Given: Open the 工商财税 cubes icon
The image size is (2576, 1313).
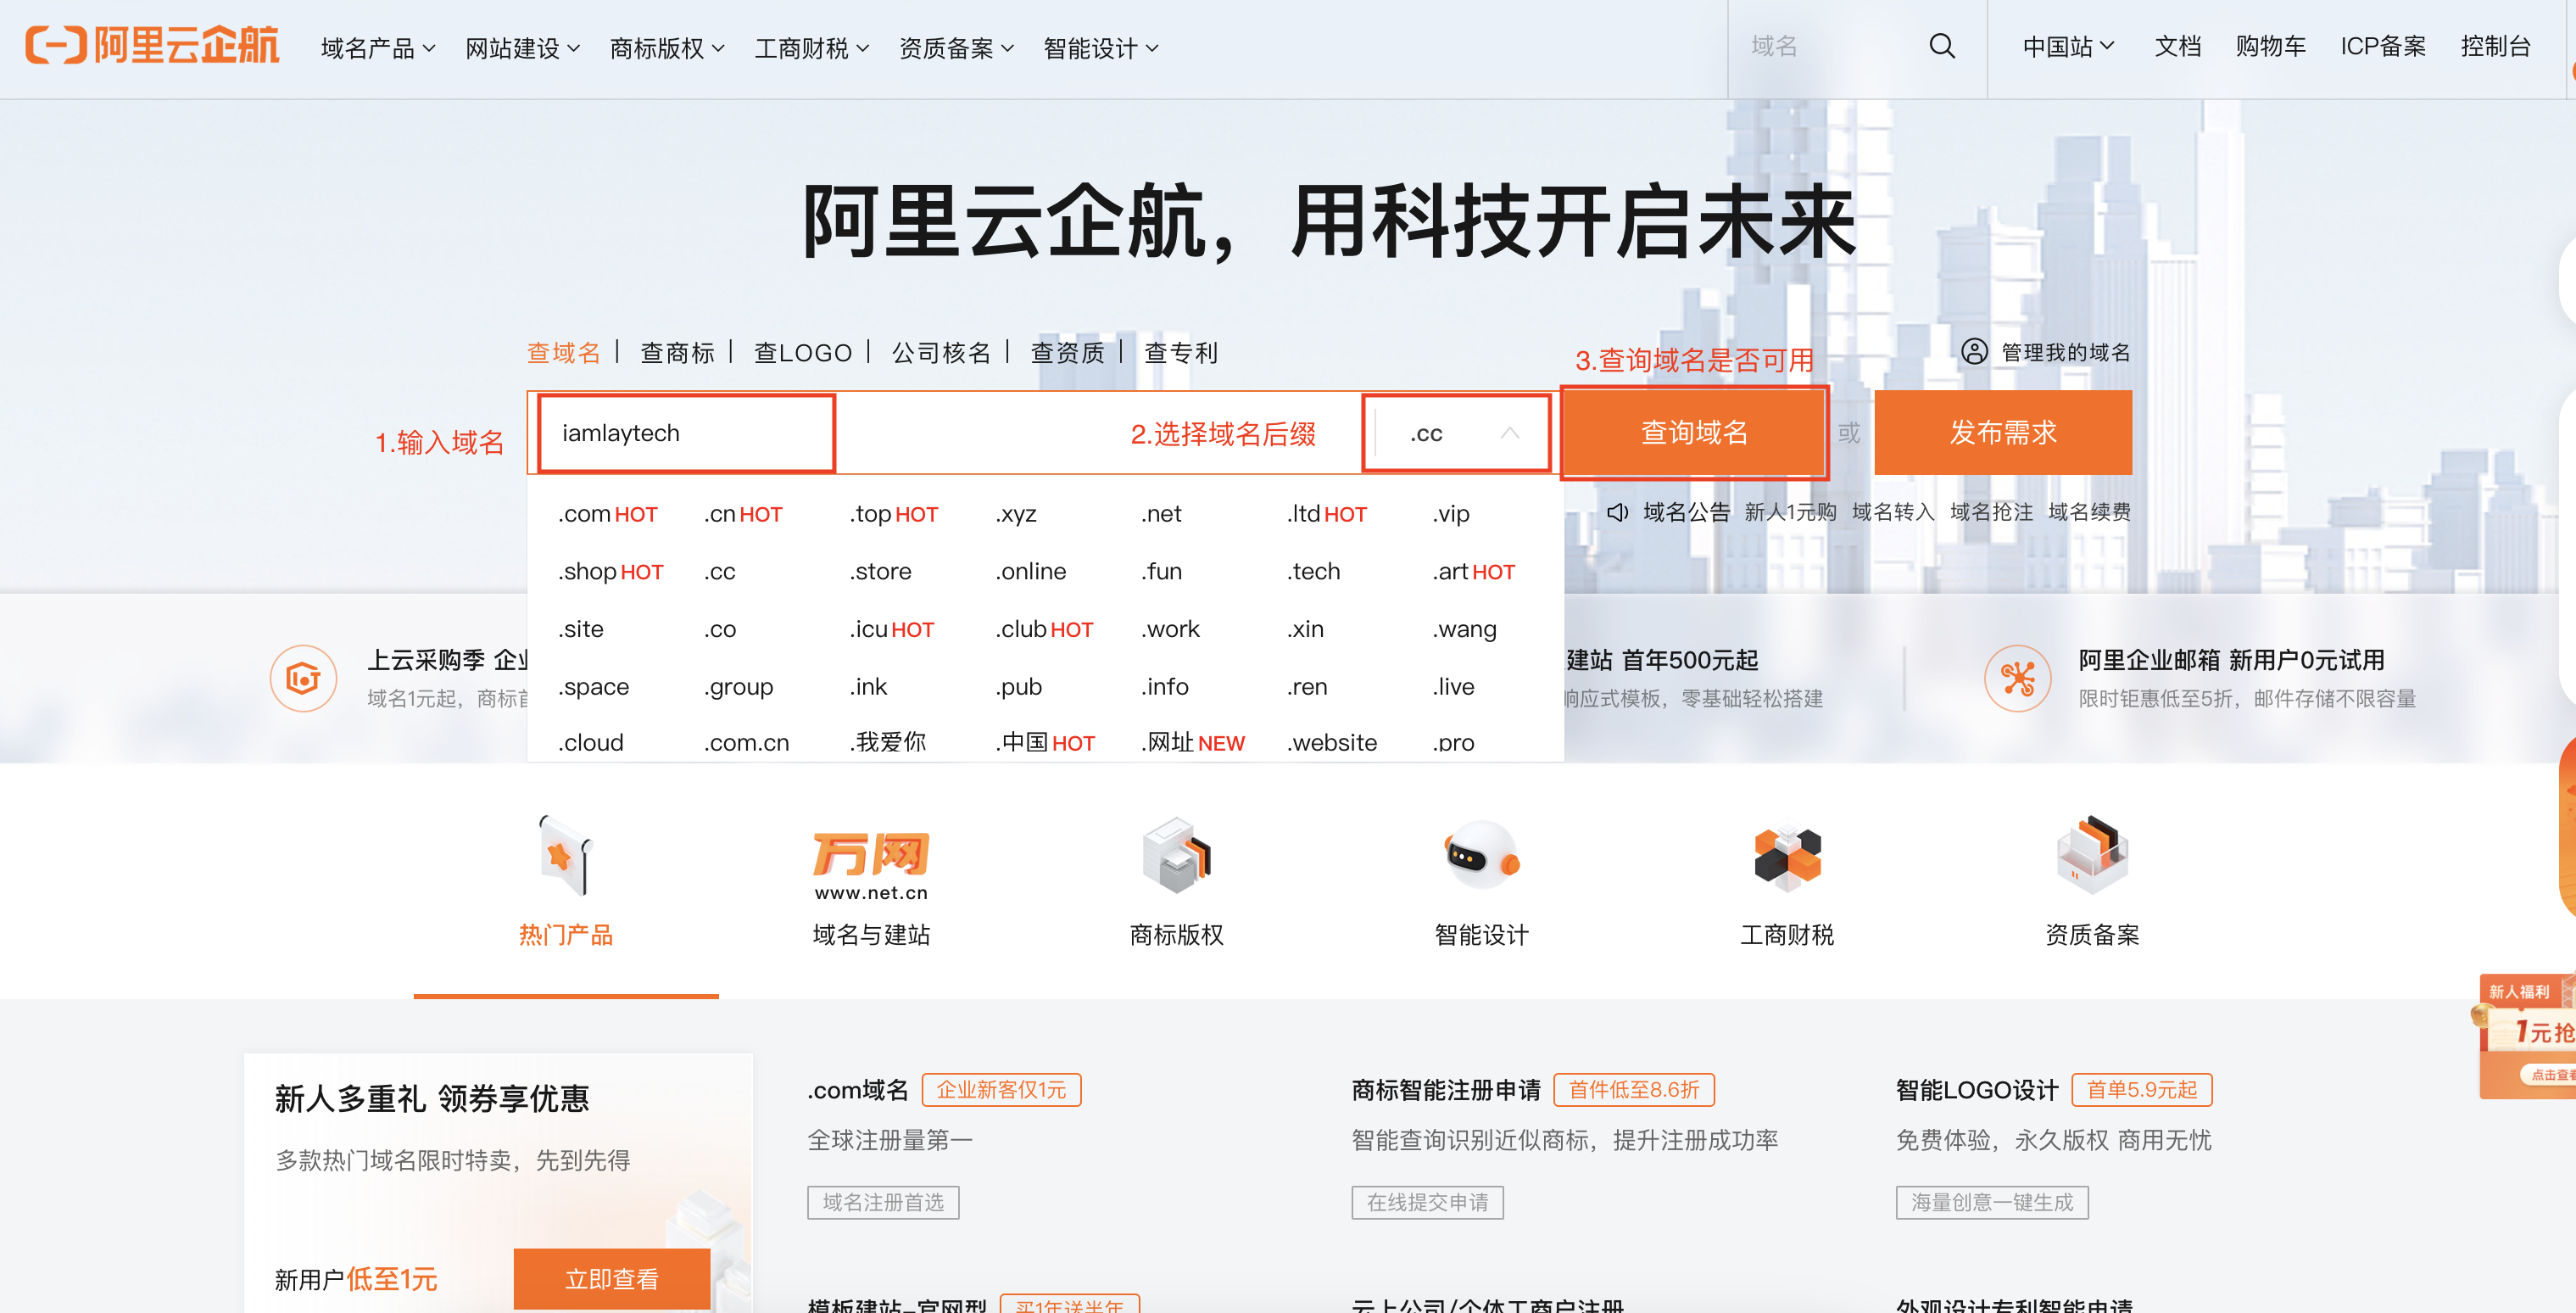Looking at the screenshot, I should point(1787,857).
